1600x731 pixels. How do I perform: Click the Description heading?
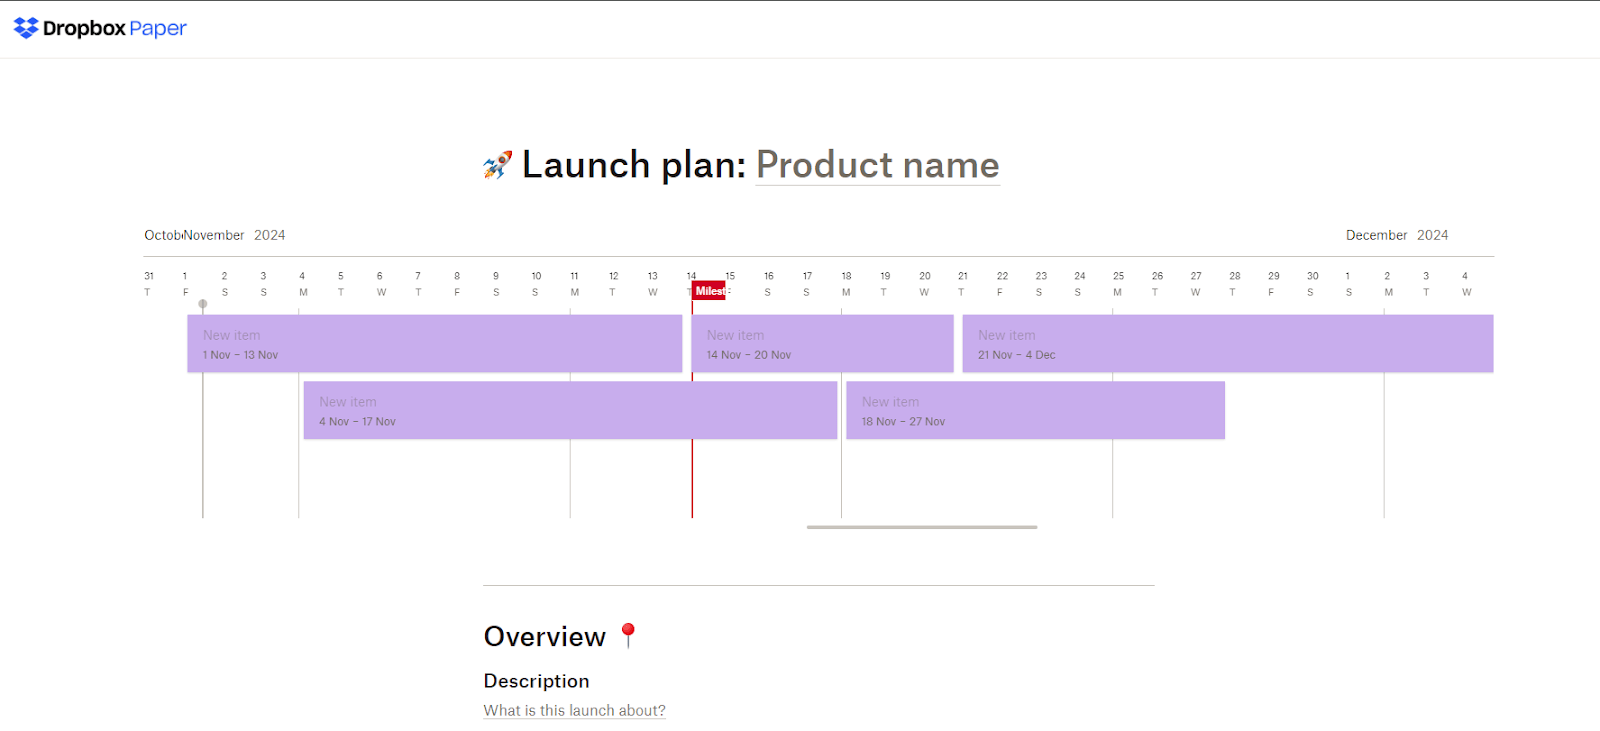[x=536, y=681]
